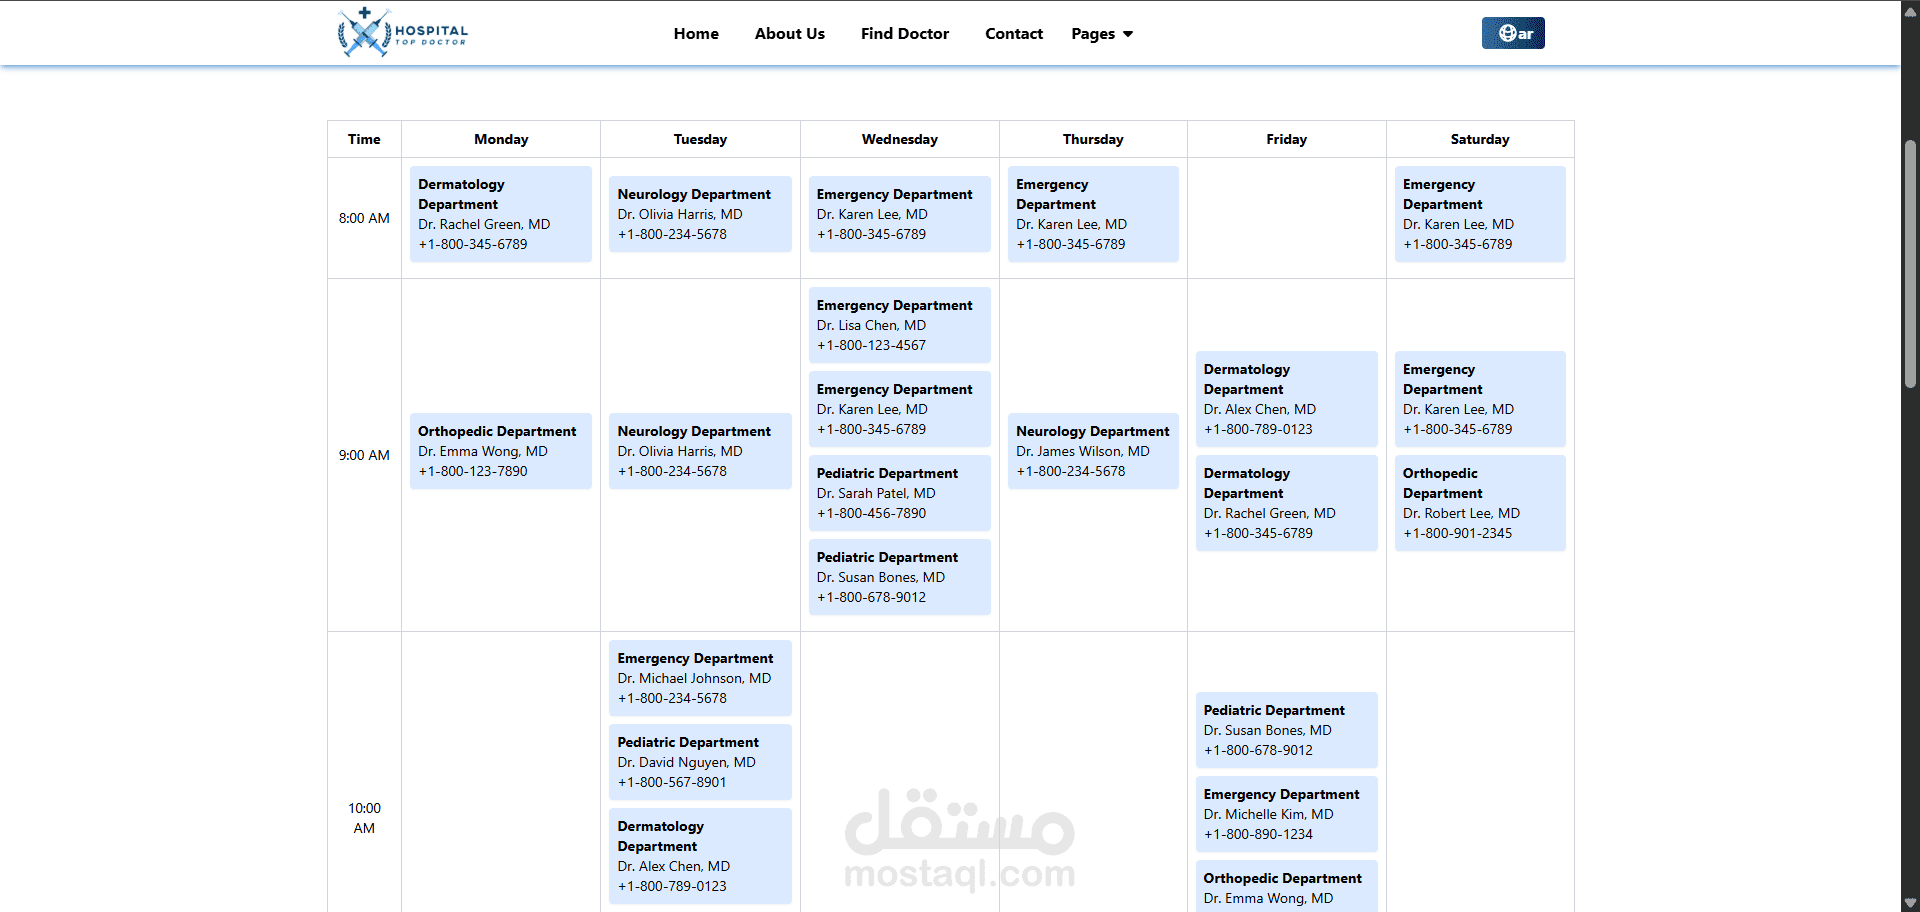
Task: Click Dr. Lisa Chen Emergency Department card
Action: (900, 325)
